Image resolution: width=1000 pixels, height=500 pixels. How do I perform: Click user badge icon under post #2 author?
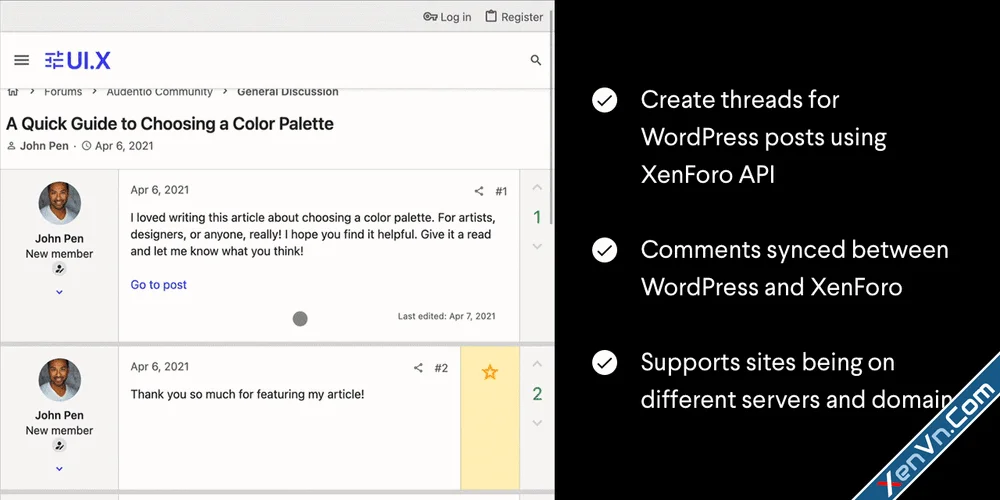tap(59, 445)
